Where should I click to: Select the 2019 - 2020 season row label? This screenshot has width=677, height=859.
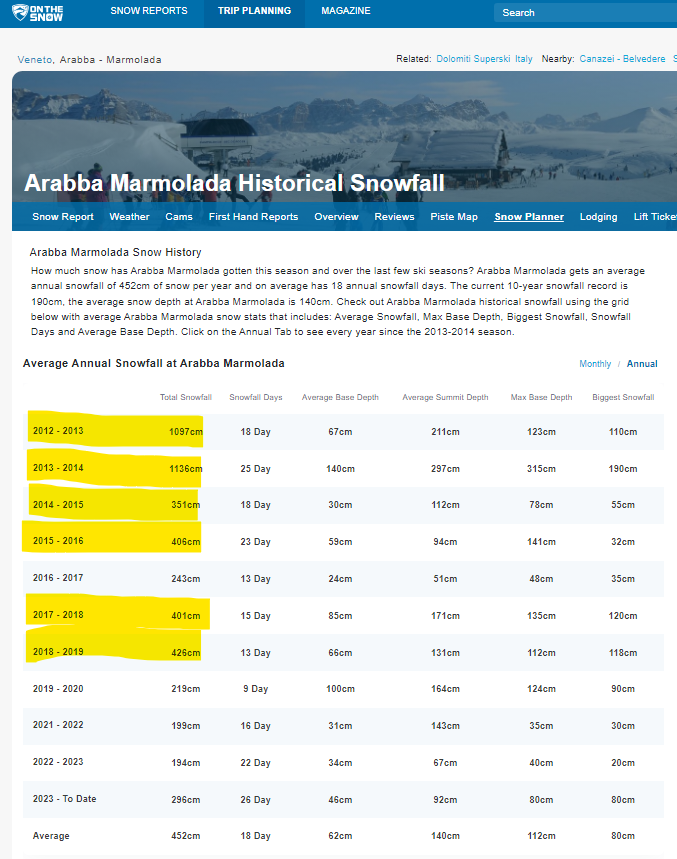(x=58, y=689)
